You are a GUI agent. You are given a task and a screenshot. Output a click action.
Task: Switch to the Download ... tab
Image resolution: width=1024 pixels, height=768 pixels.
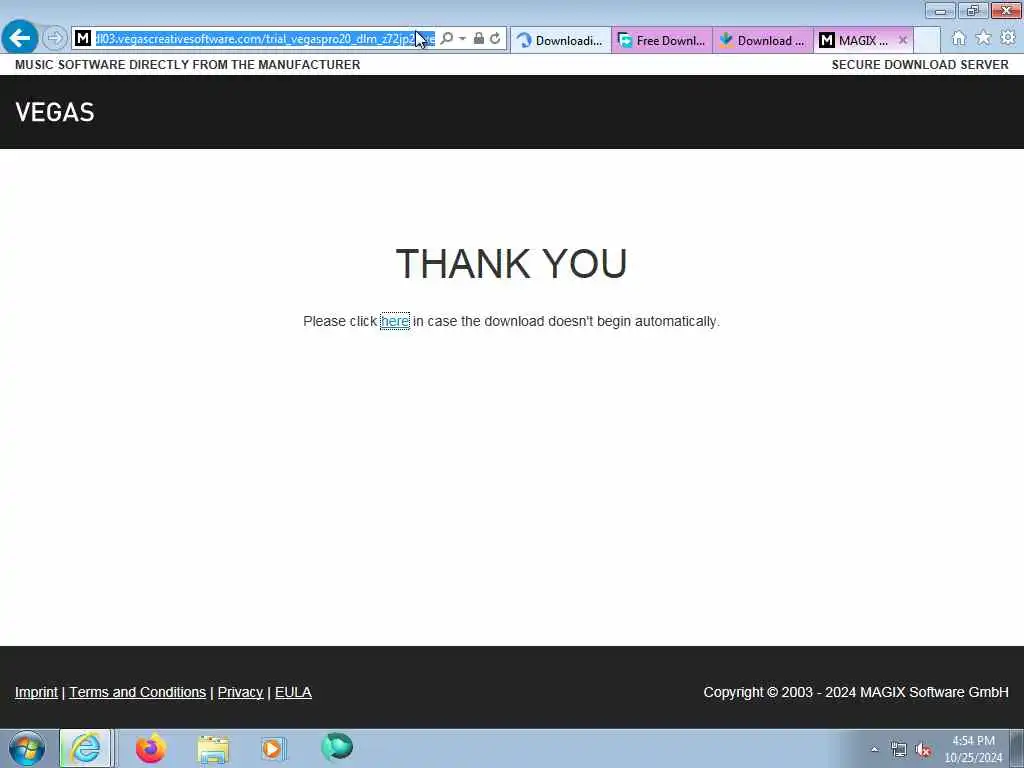[763, 40]
